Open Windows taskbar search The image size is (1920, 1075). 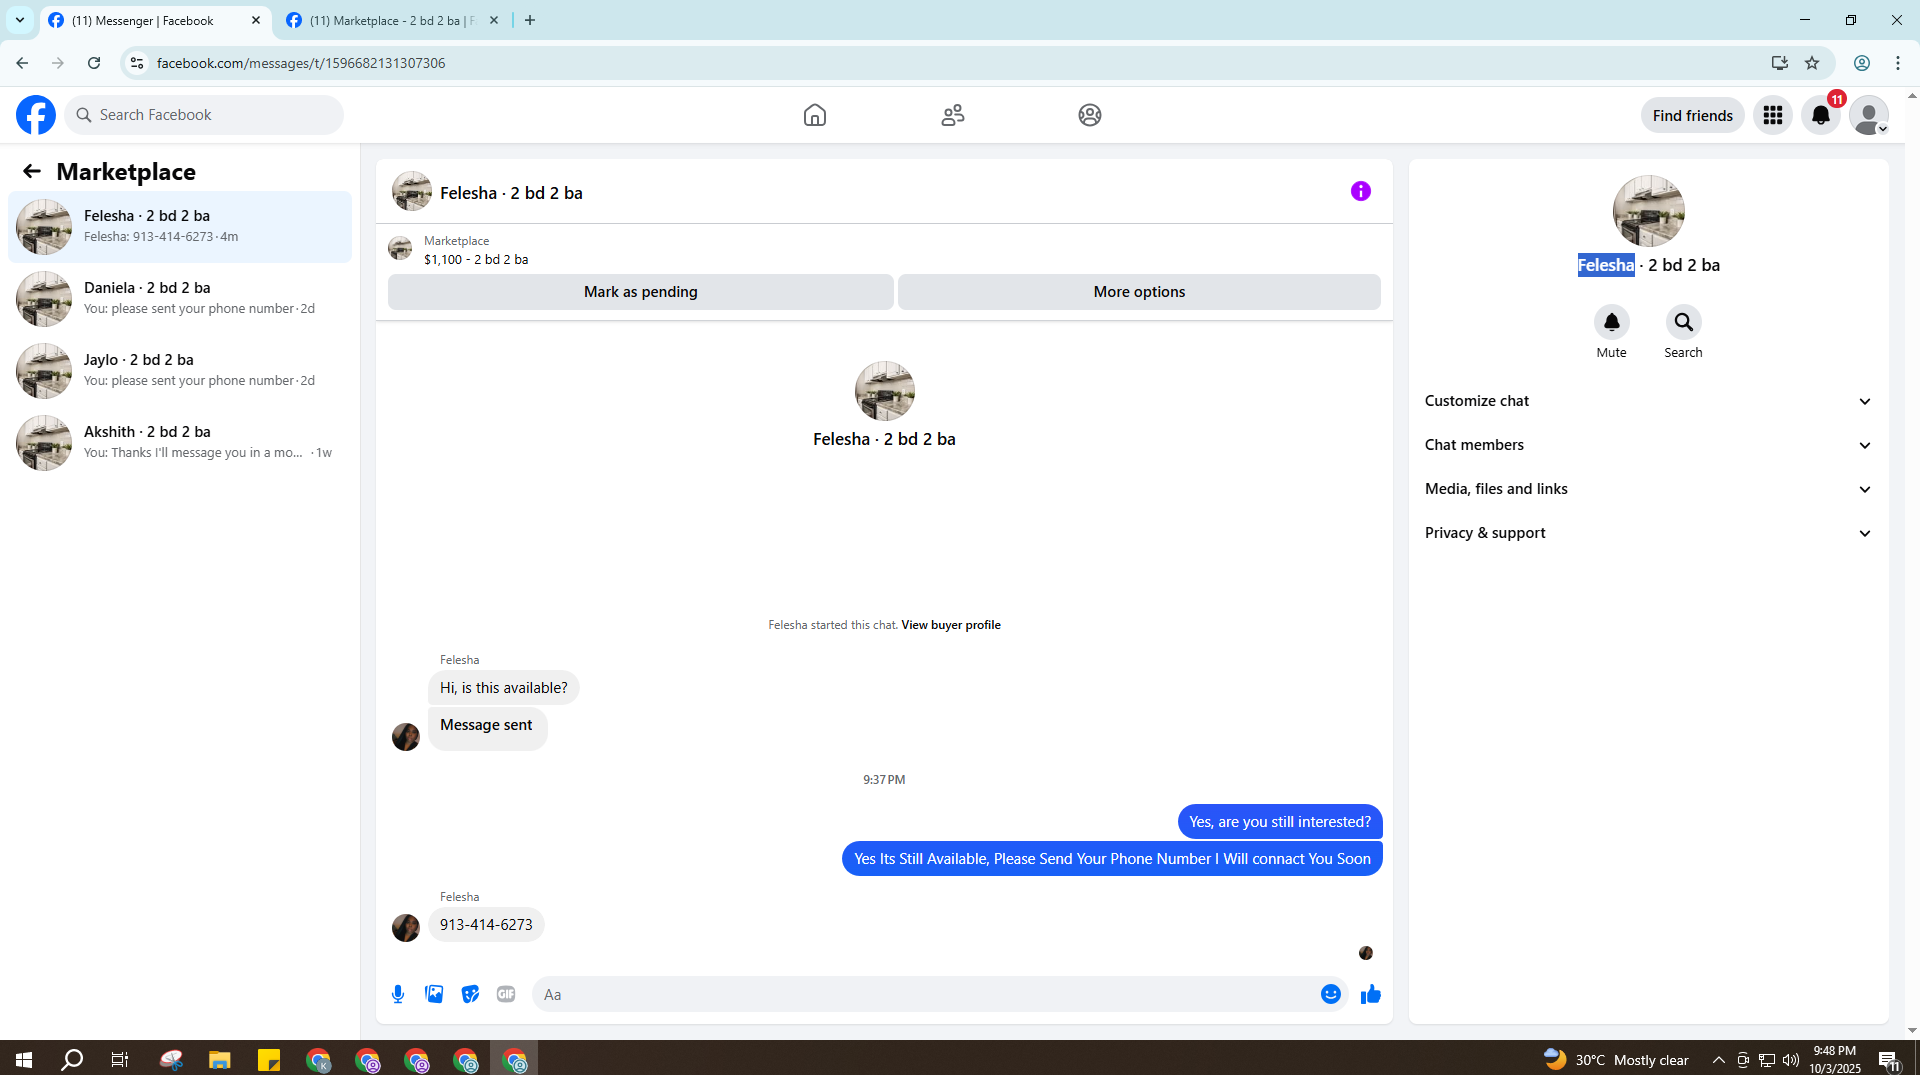(72, 1059)
